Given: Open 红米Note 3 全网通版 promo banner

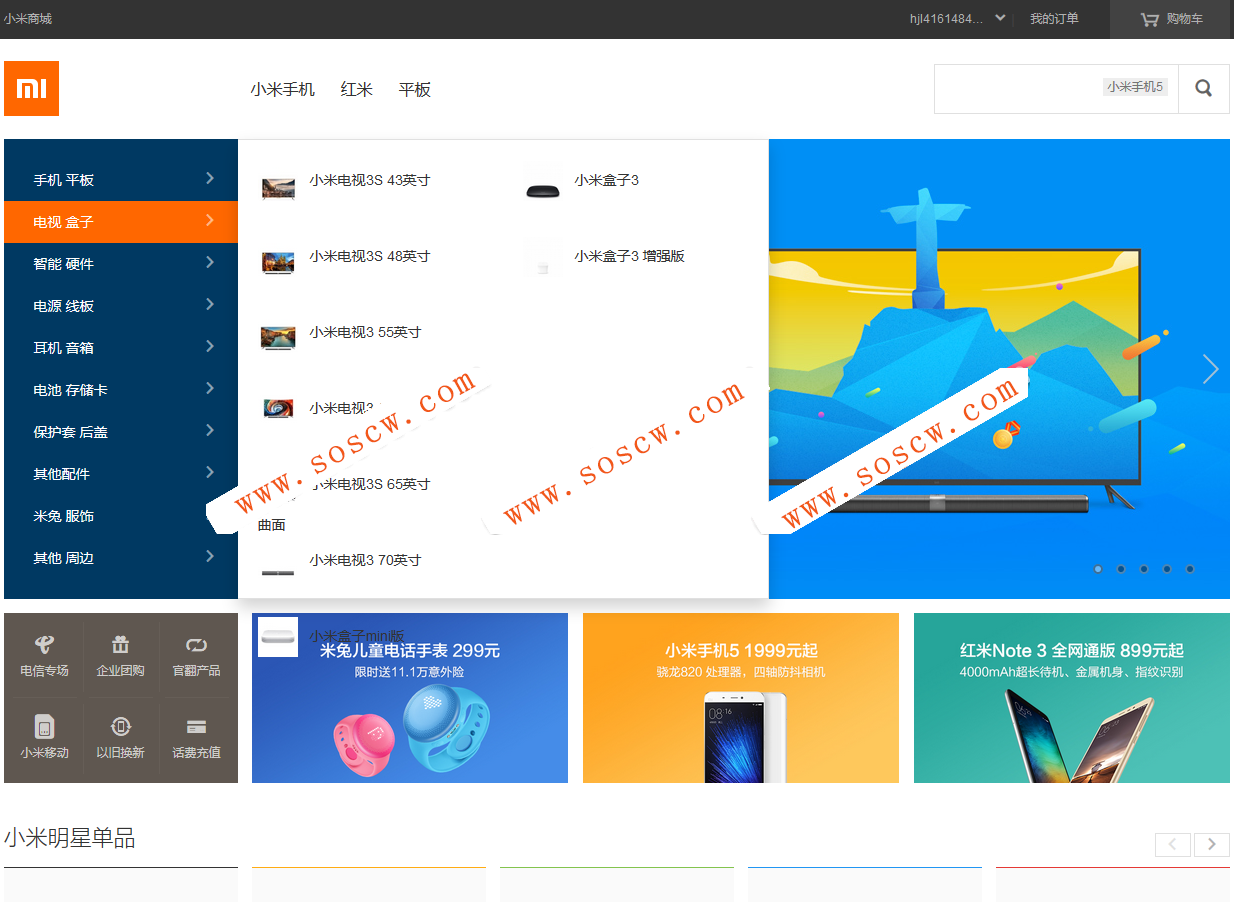Looking at the screenshot, I should click(x=1072, y=698).
